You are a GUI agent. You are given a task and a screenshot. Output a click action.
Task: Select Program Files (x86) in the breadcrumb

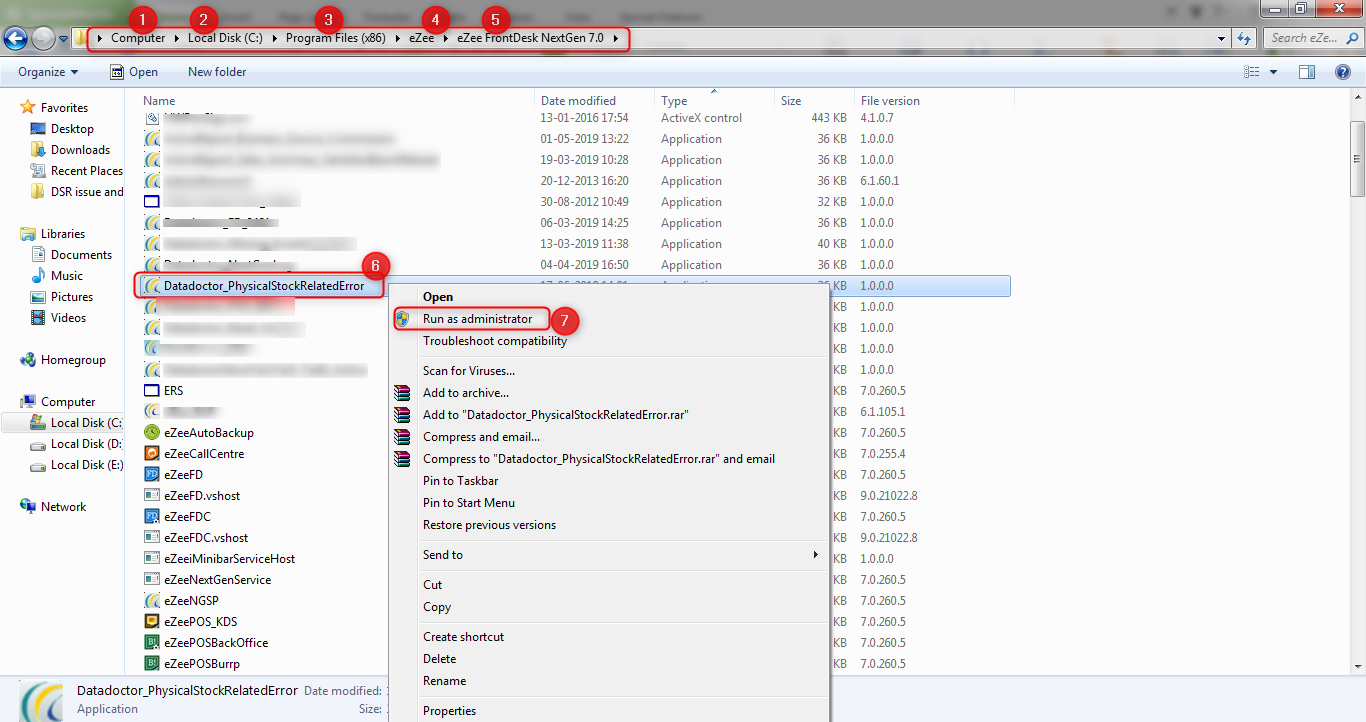click(336, 38)
